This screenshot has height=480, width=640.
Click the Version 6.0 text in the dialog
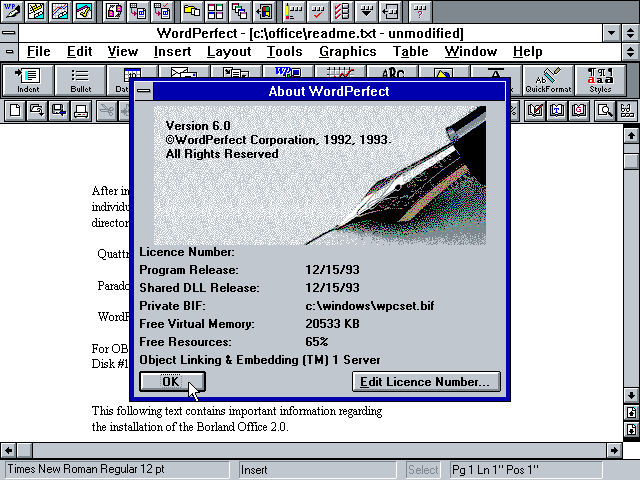click(x=198, y=126)
